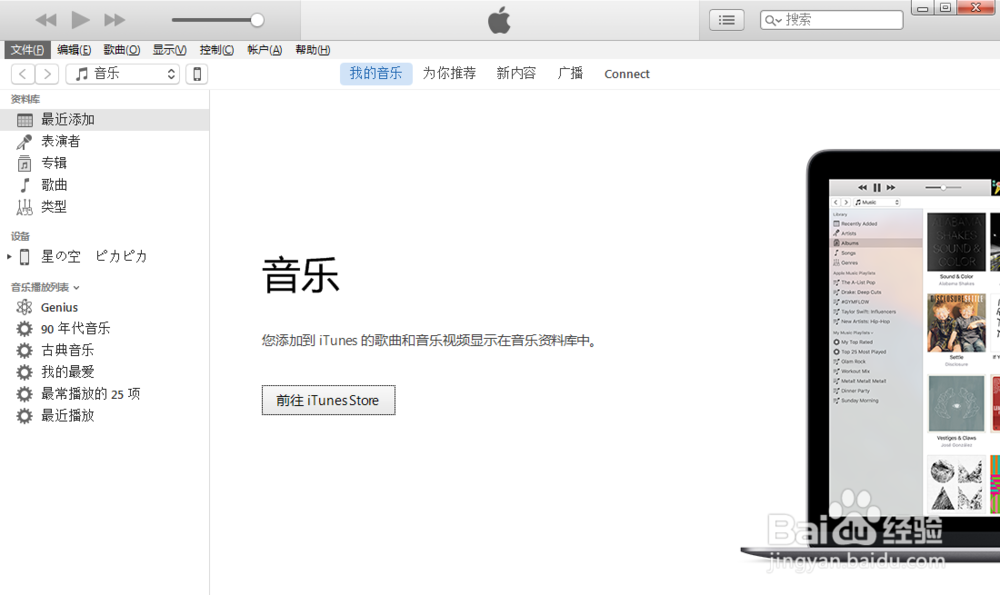
Task: Click the 表演者 label
Action: [61, 142]
